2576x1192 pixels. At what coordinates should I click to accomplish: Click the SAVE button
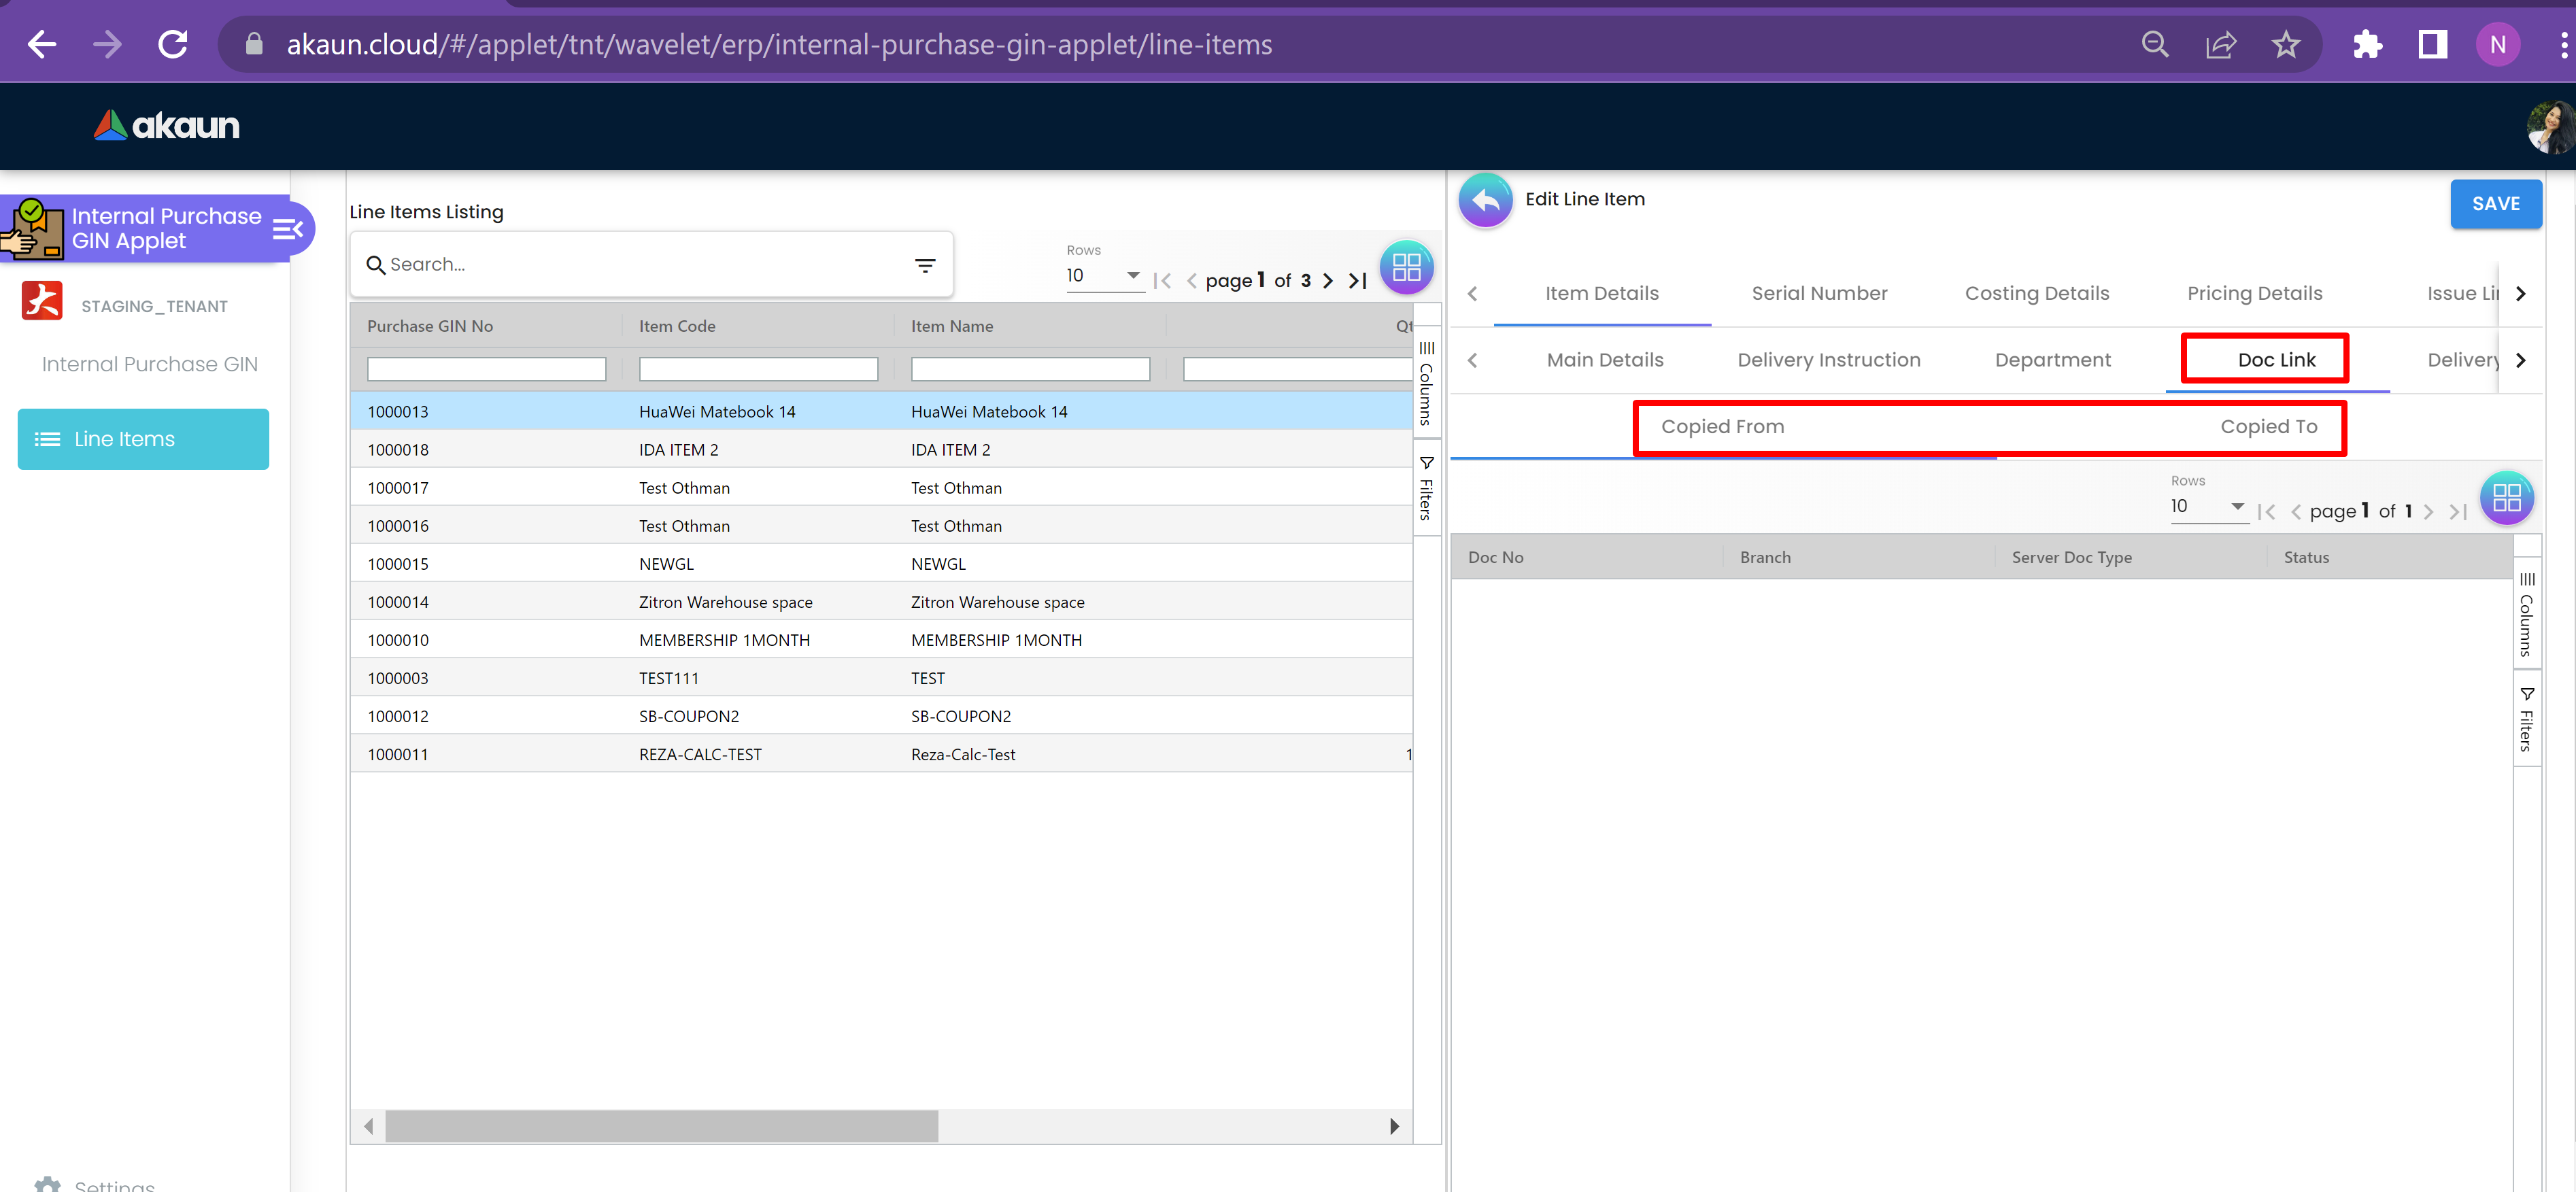pos(2495,204)
